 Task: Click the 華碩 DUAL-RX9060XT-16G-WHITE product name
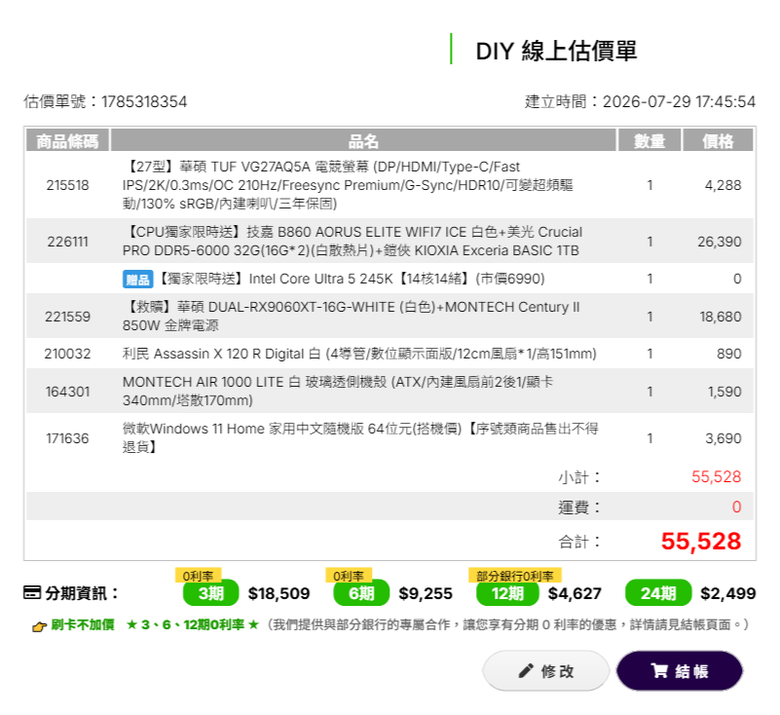pyautogui.click(x=351, y=316)
